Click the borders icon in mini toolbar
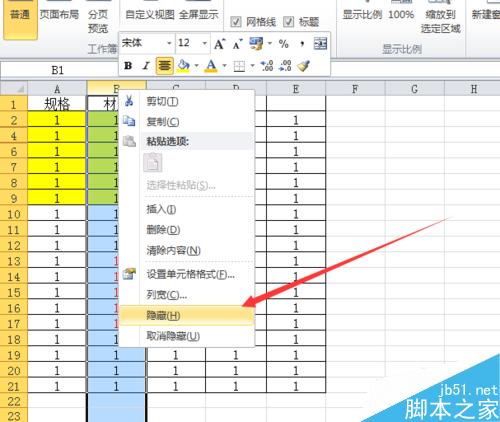 pos(239,66)
